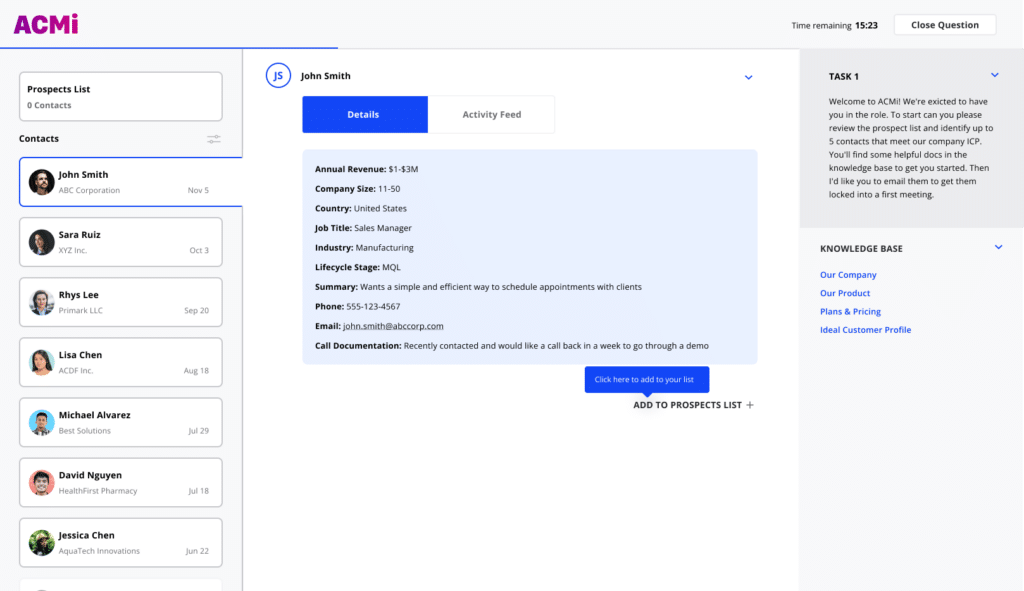This screenshot has height=591, width=1024.
Task: Click the TASK 1 heading
Action: pyautogui.click(x=844, y=76)
